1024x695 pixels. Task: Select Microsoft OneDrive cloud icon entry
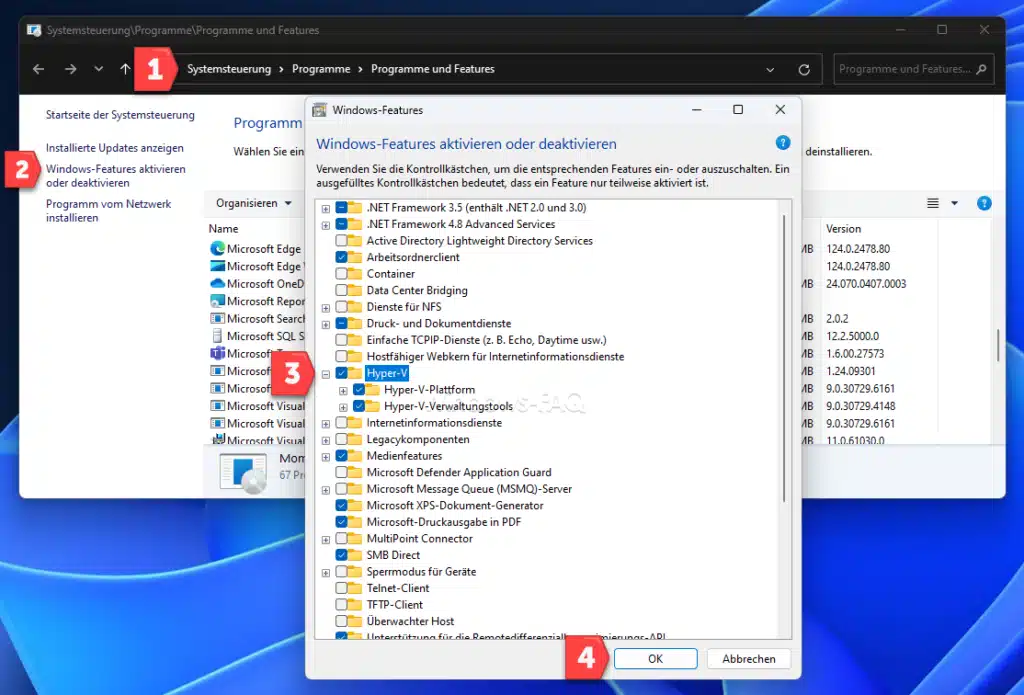tap(217, 283)
